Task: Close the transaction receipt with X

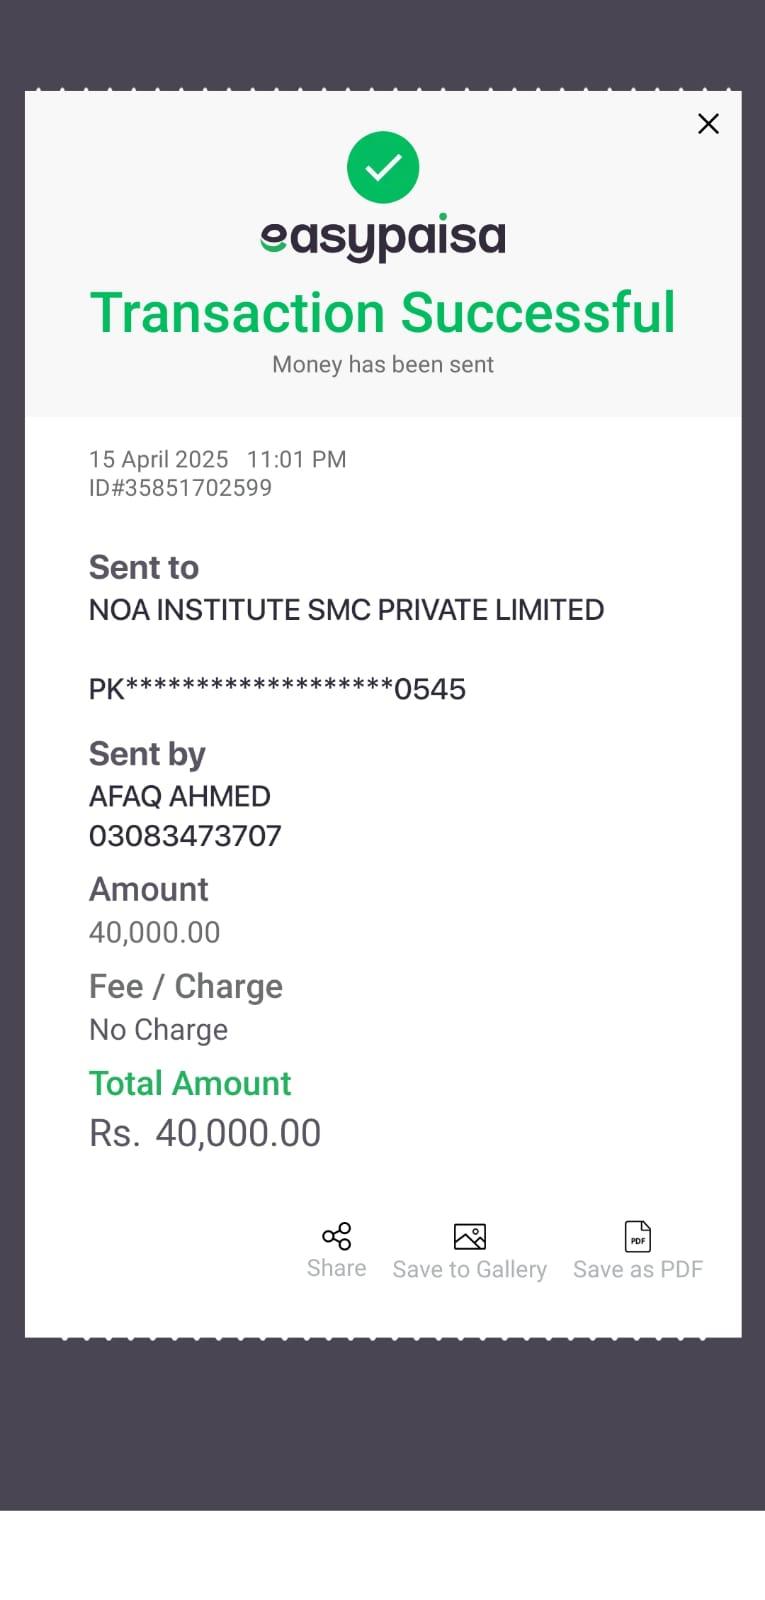Action: coord(708,124)
